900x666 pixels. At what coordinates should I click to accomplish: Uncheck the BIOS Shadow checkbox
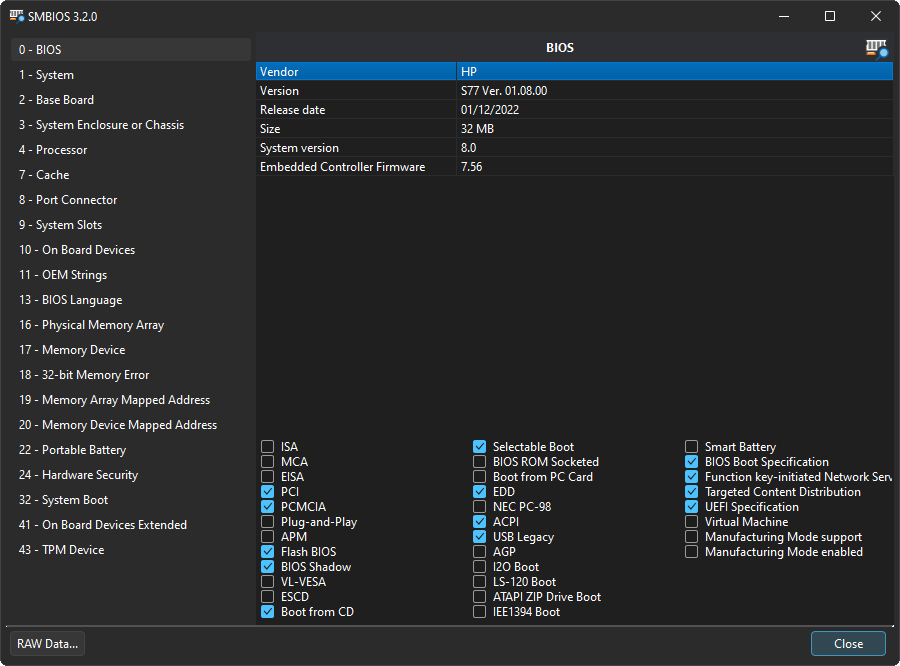267,567
